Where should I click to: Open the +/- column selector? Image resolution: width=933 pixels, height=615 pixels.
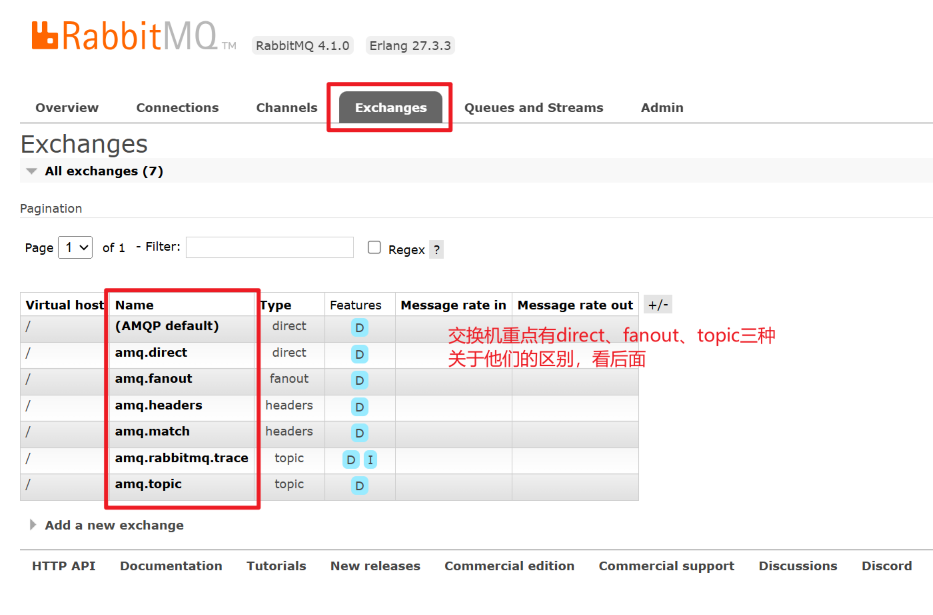pos(658,305)
